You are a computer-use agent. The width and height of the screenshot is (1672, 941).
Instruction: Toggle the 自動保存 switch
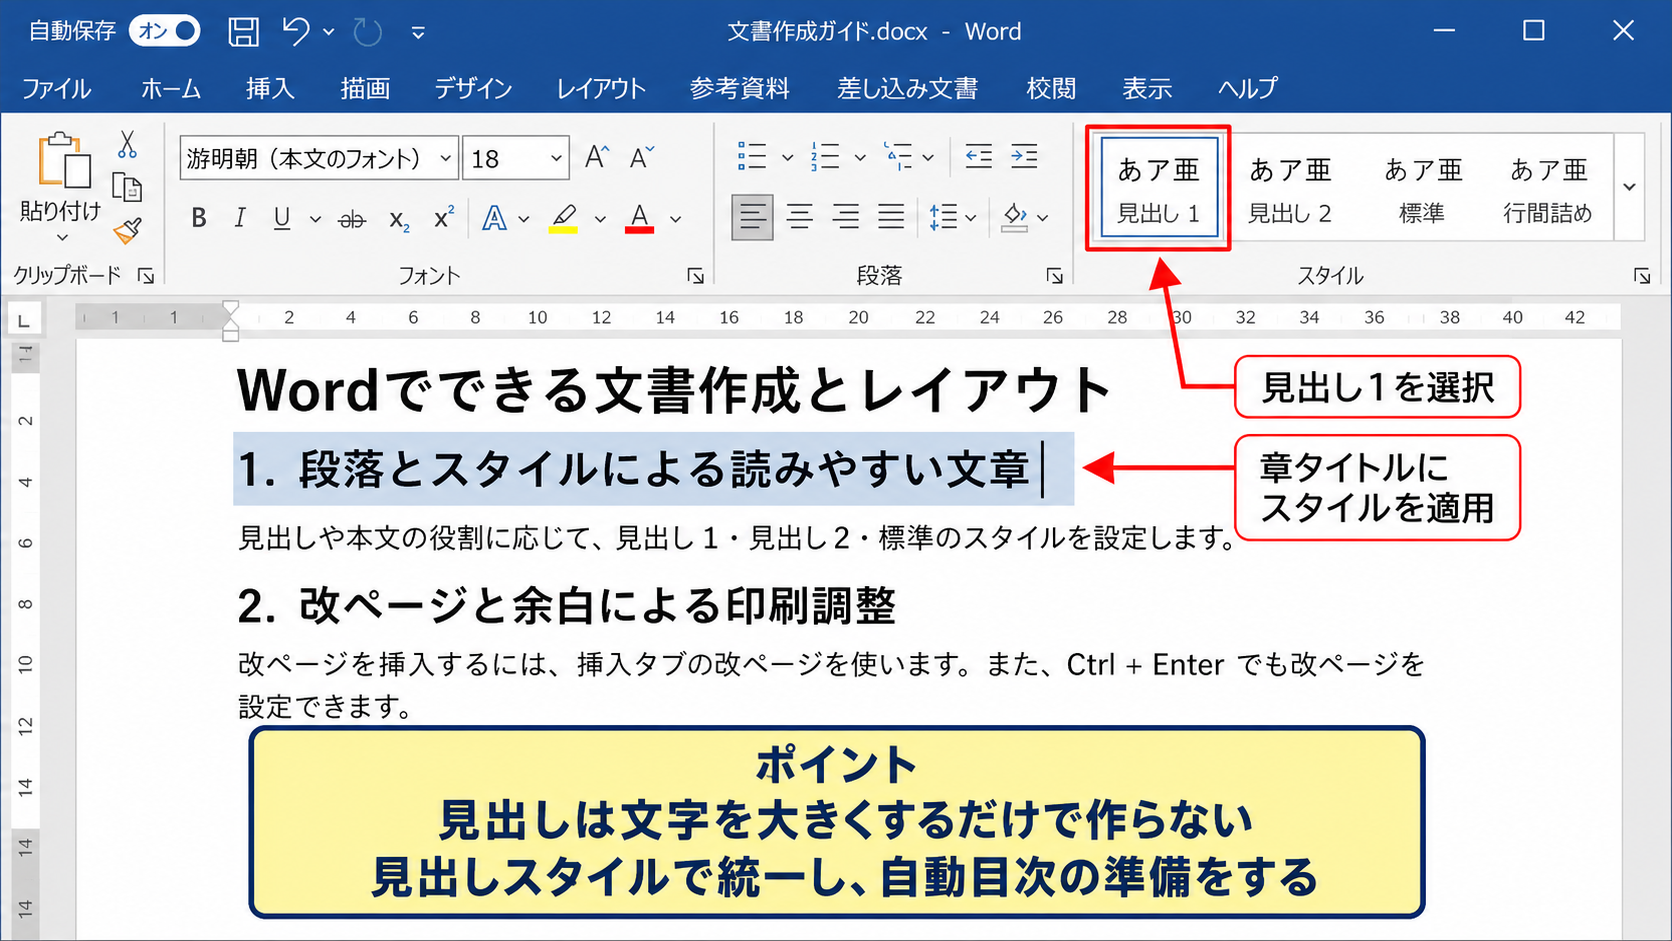(x=165, y=31)
